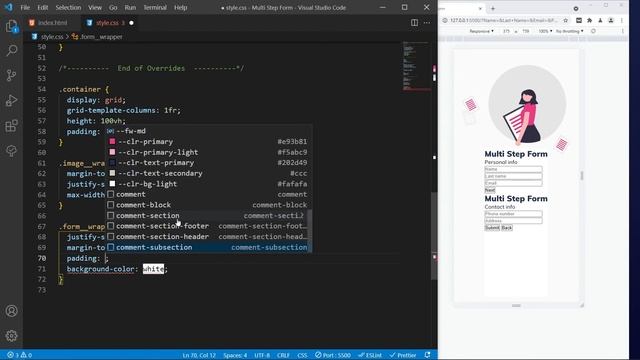
Task: Open the Terminal menu
Action: pos(155,7)
